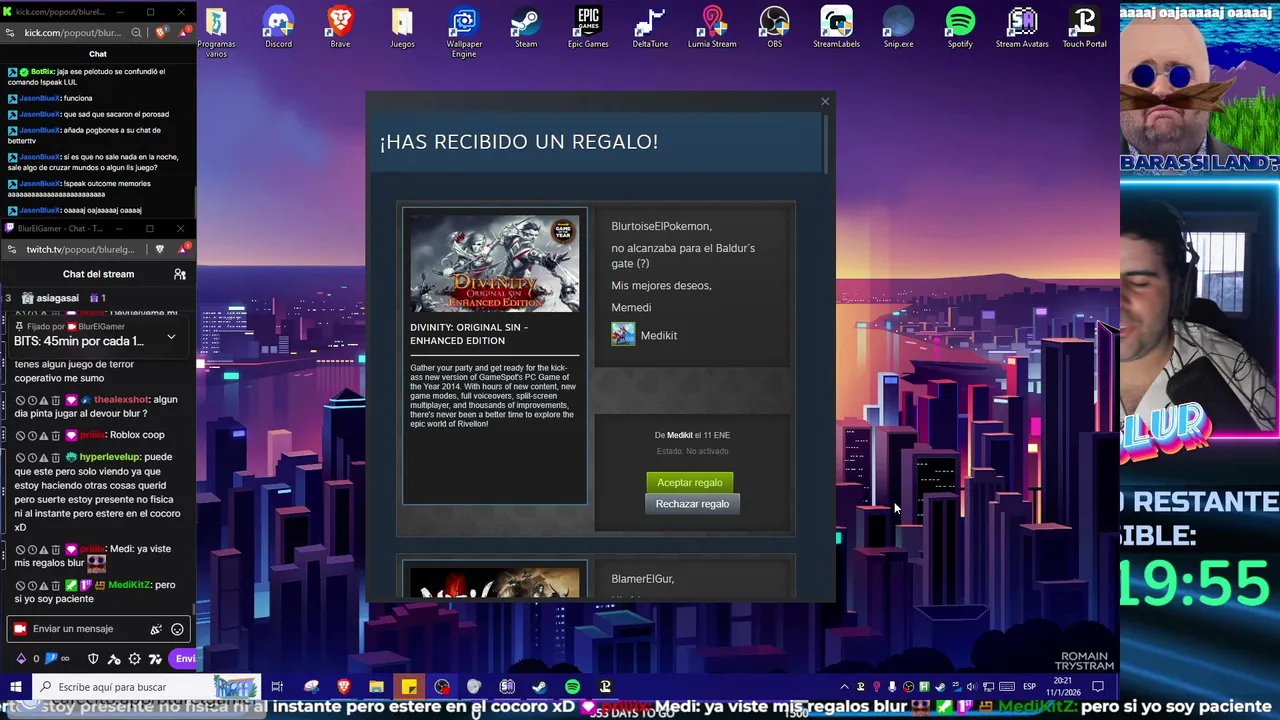Accept the Divinity Original Sin gift

(689, 482)
